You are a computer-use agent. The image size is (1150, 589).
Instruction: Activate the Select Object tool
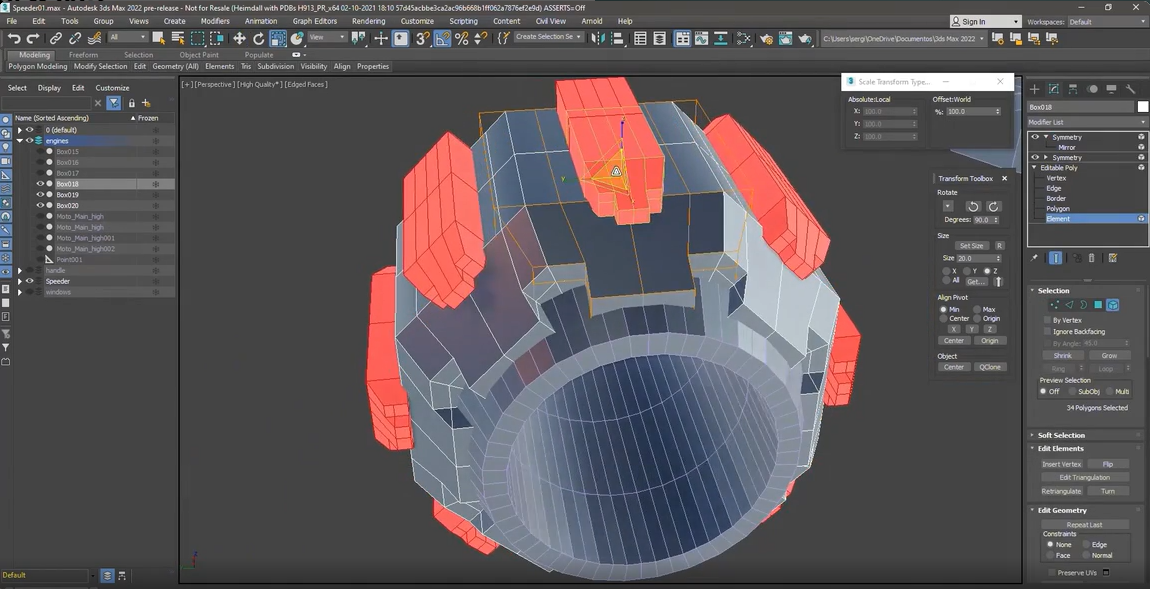click(158, 38)
